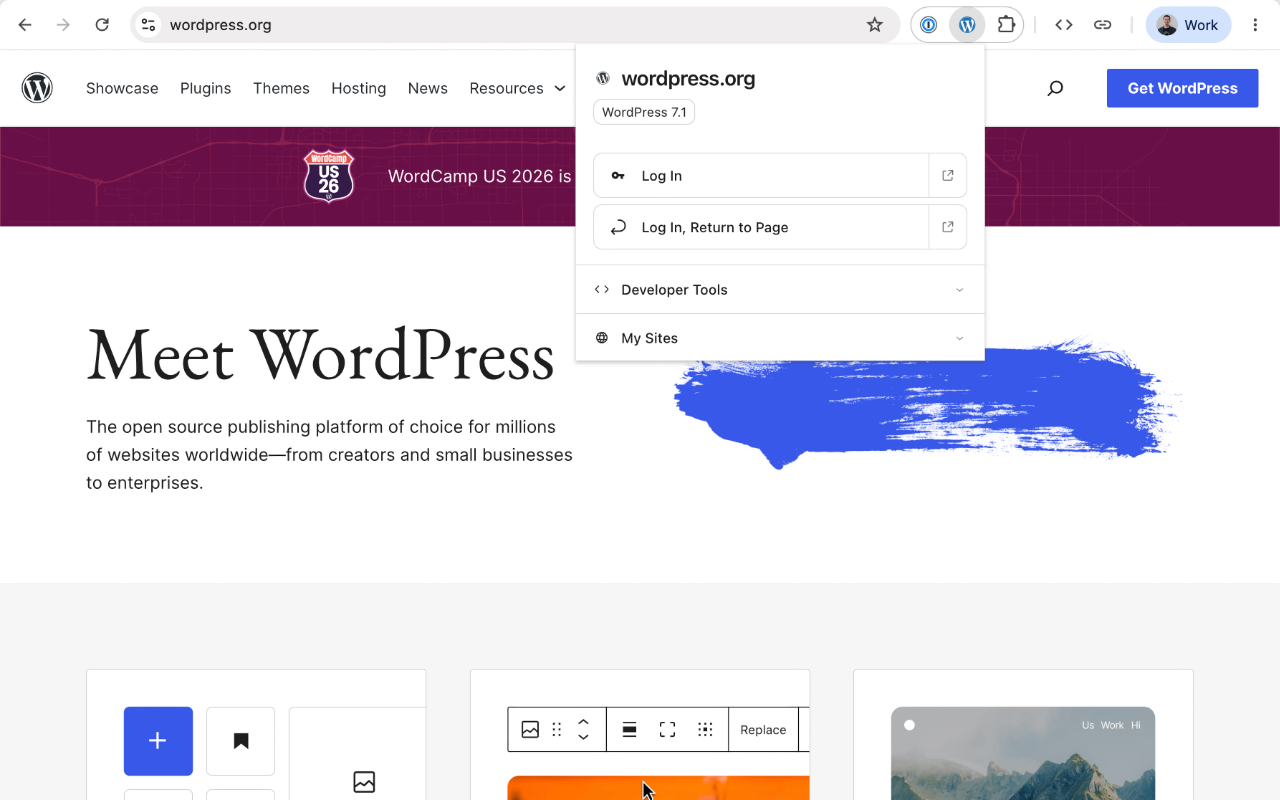Click the block drag handle dots
This screenshot has height=800, width=1280.
coord(557,730)
